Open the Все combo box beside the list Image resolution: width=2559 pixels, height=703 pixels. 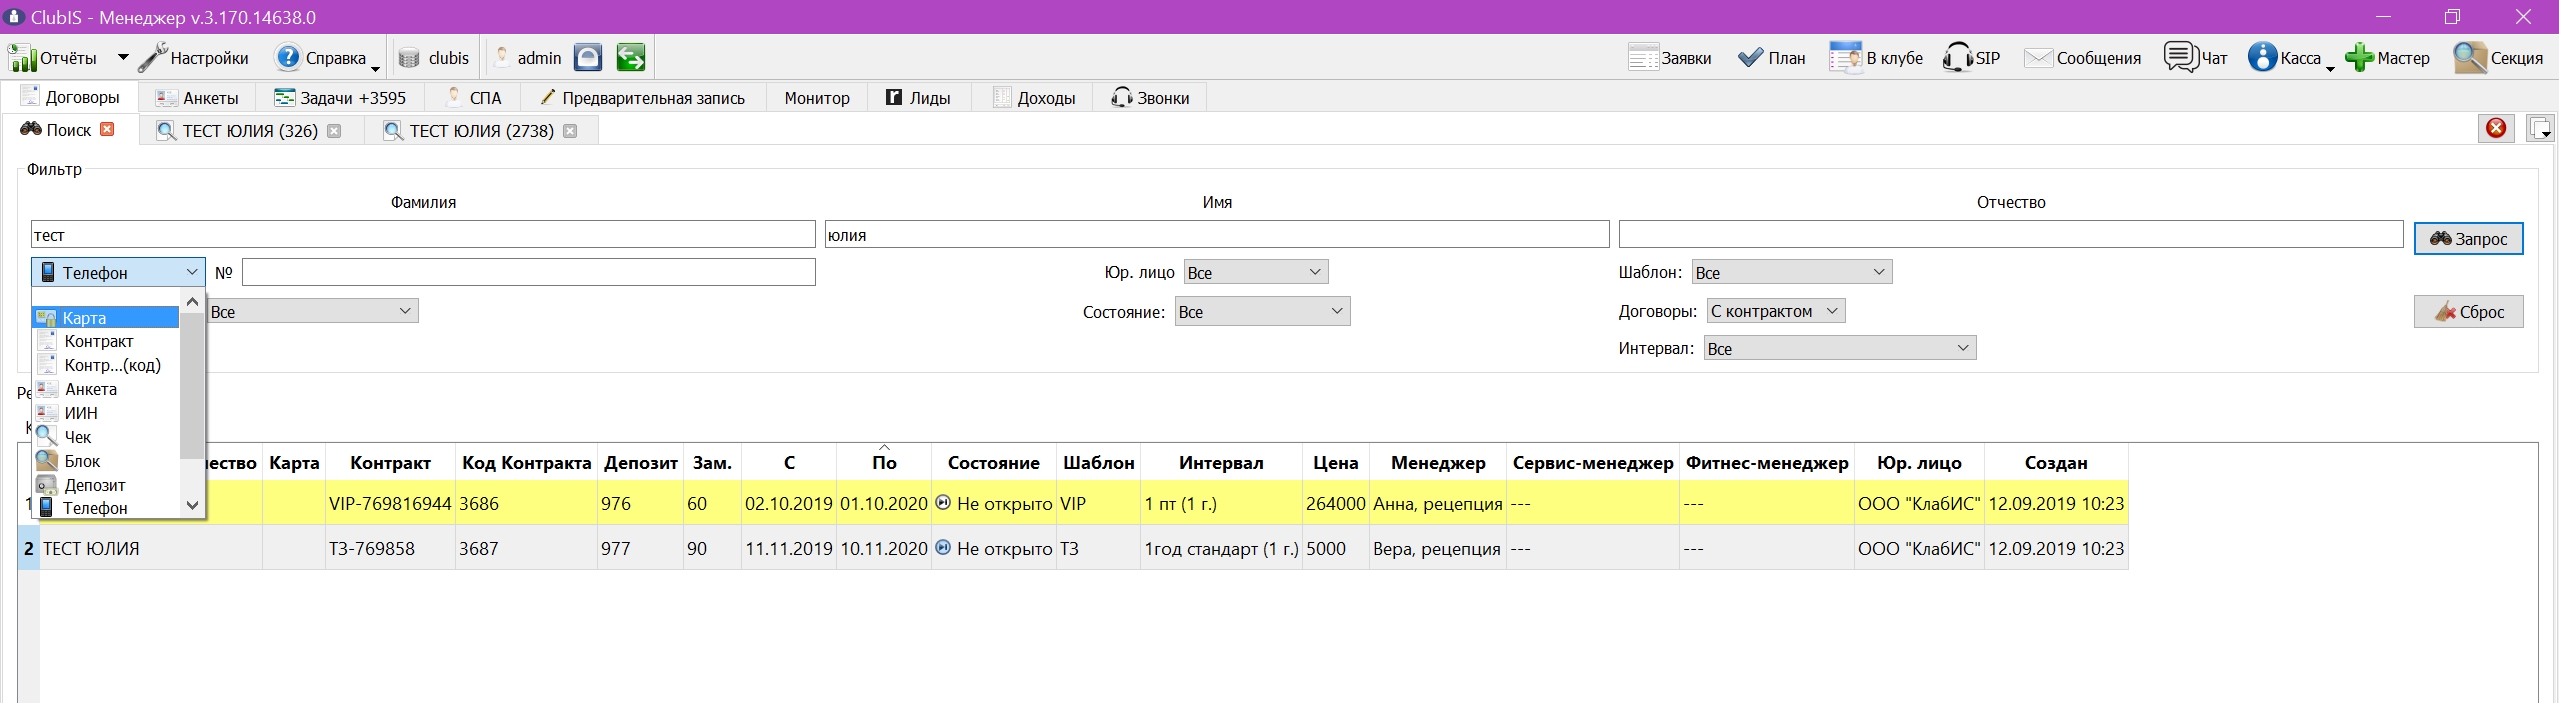(313, 311)
